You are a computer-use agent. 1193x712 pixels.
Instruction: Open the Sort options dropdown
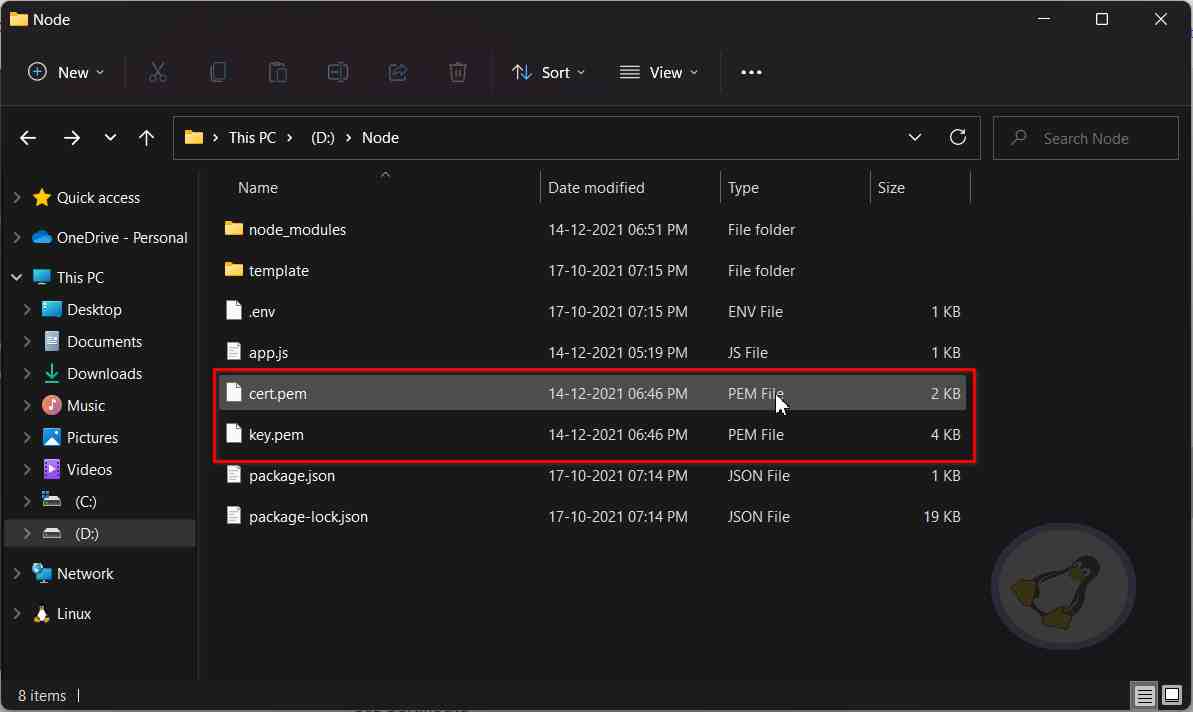point(548,72)
